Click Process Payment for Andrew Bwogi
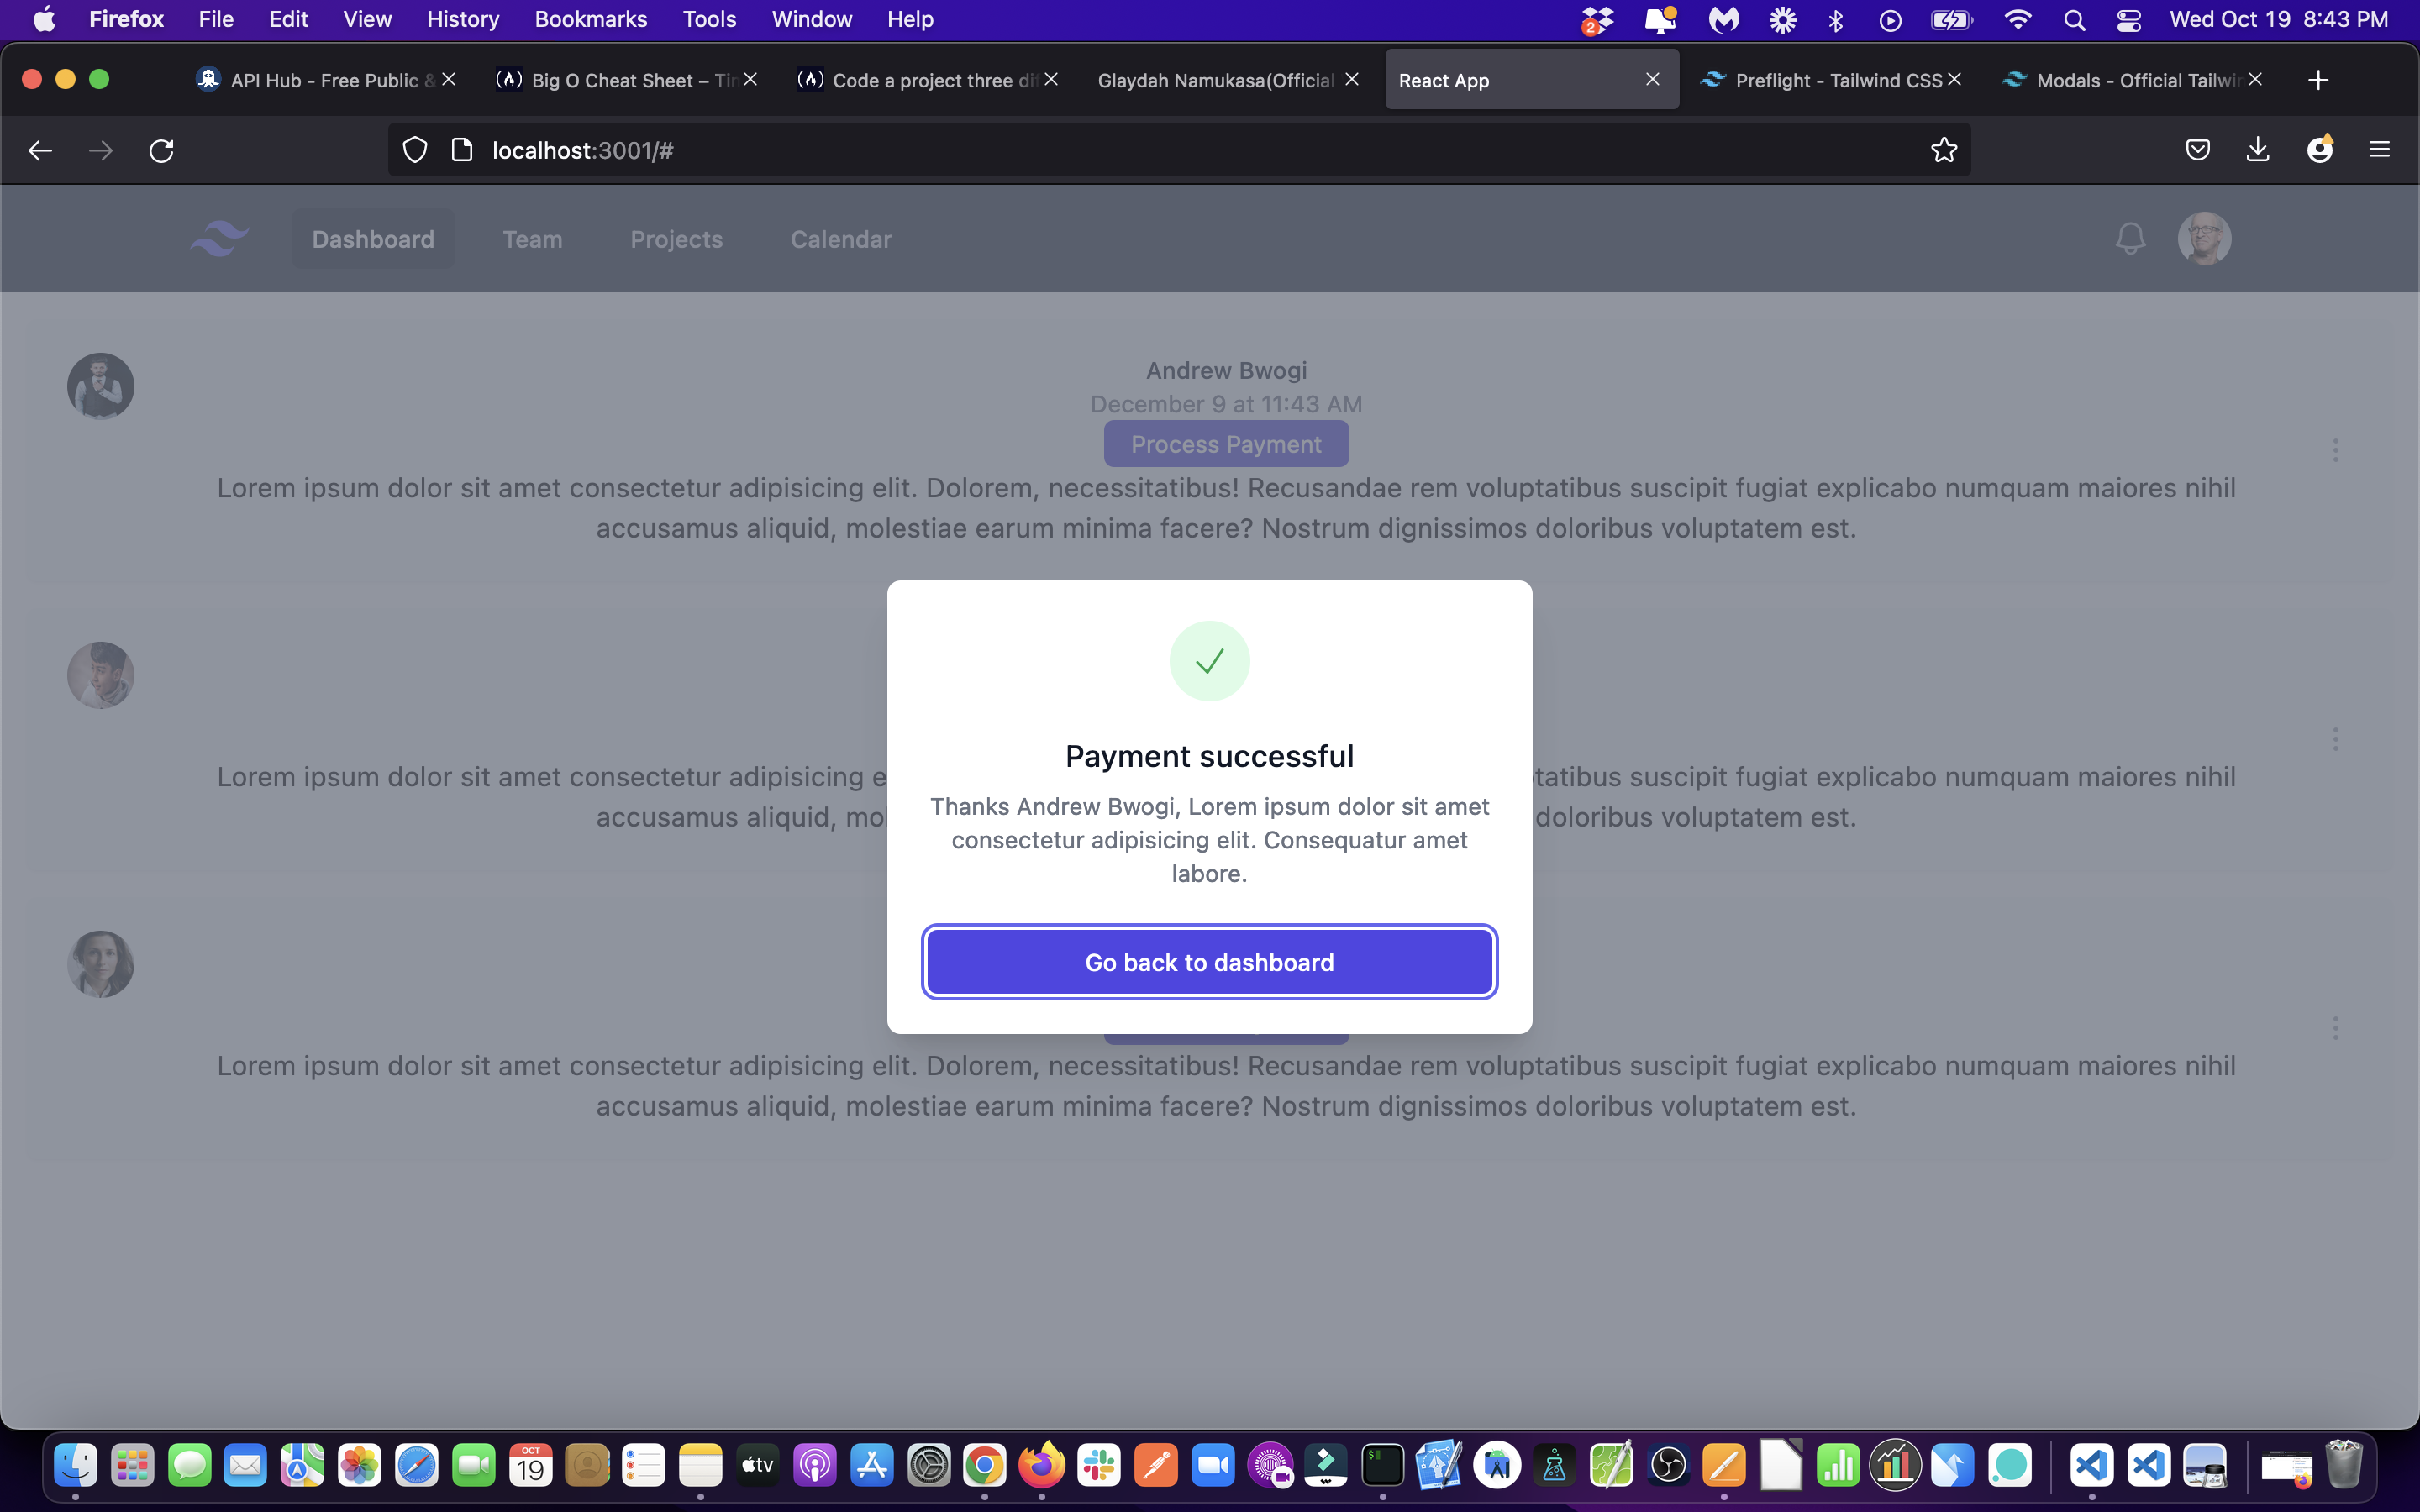 (1226, 444)
